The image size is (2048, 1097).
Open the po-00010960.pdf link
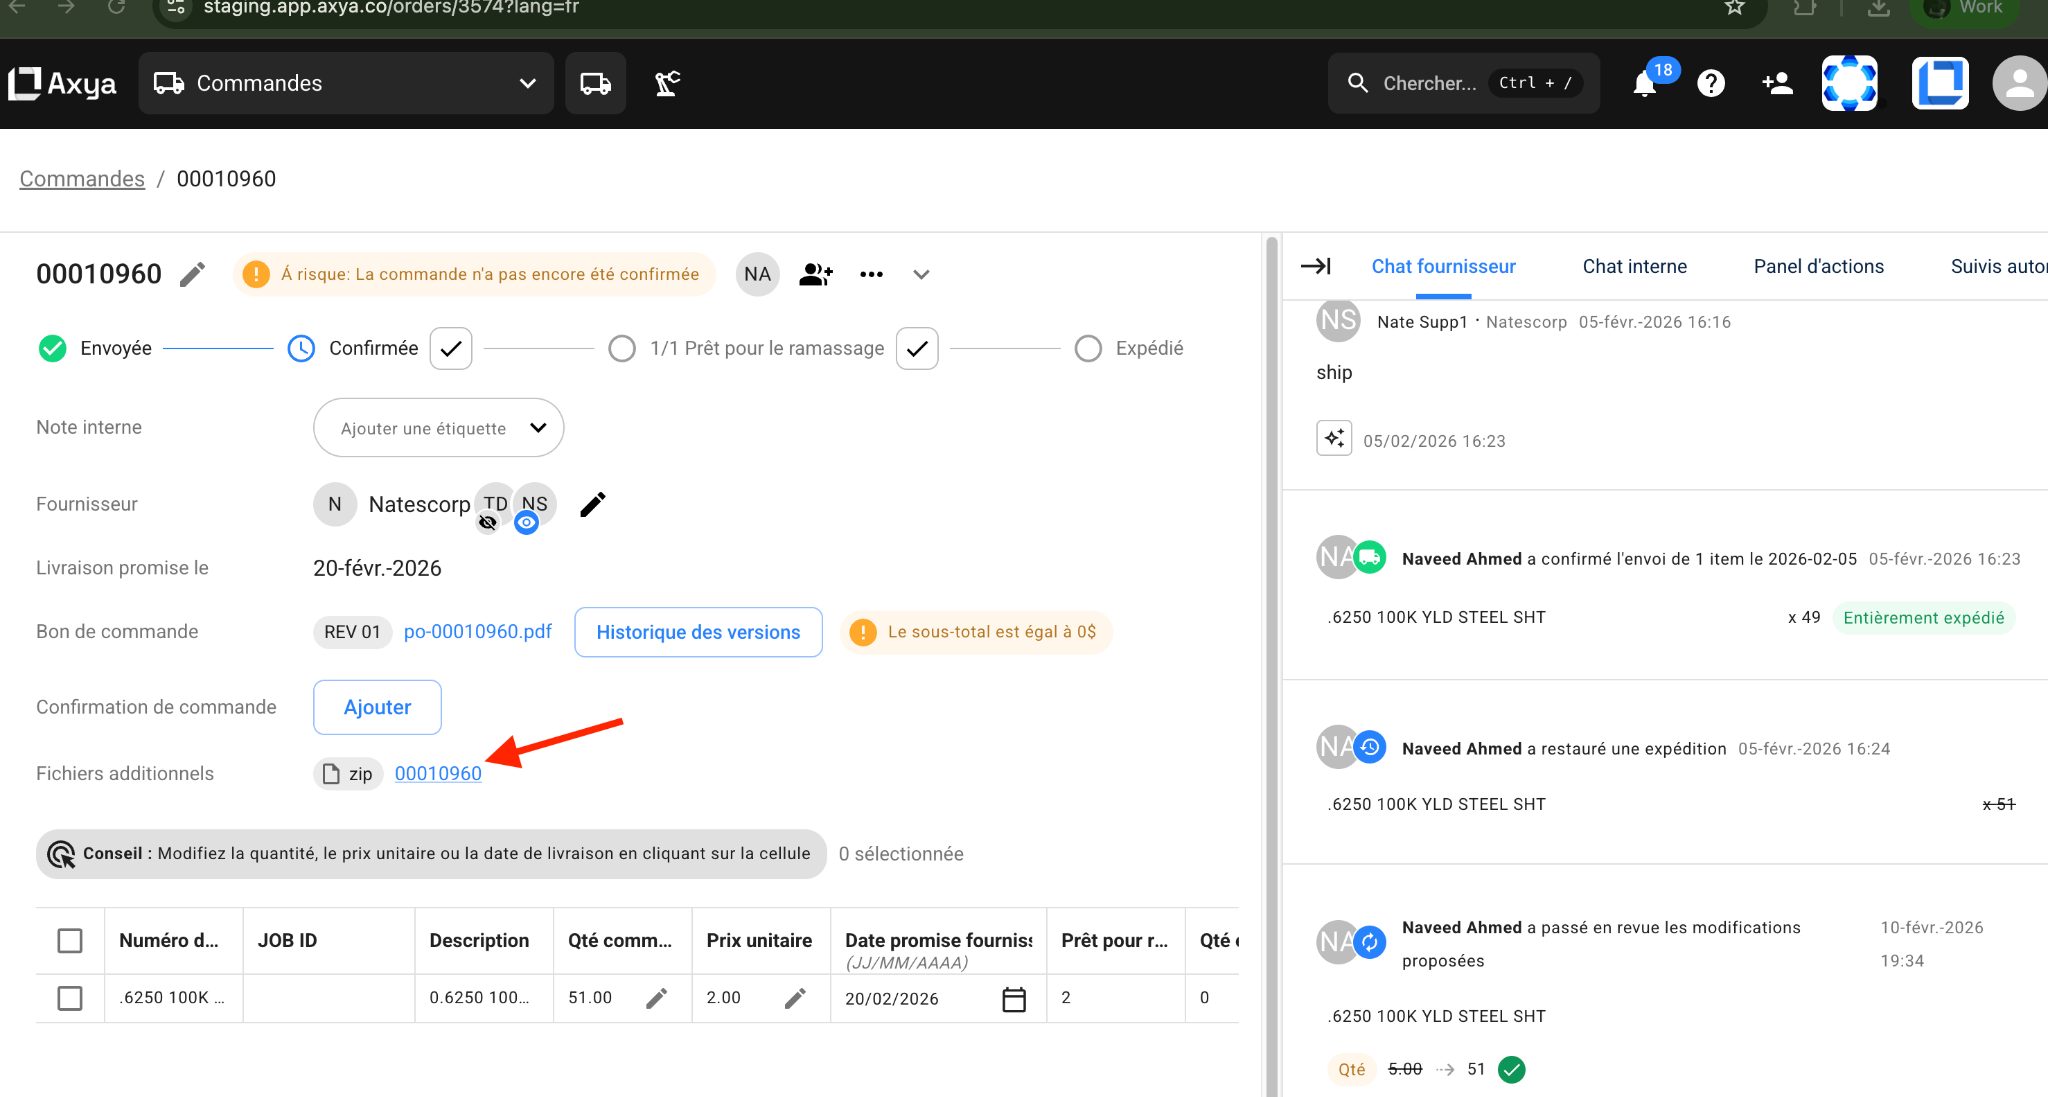click(477, 632)
